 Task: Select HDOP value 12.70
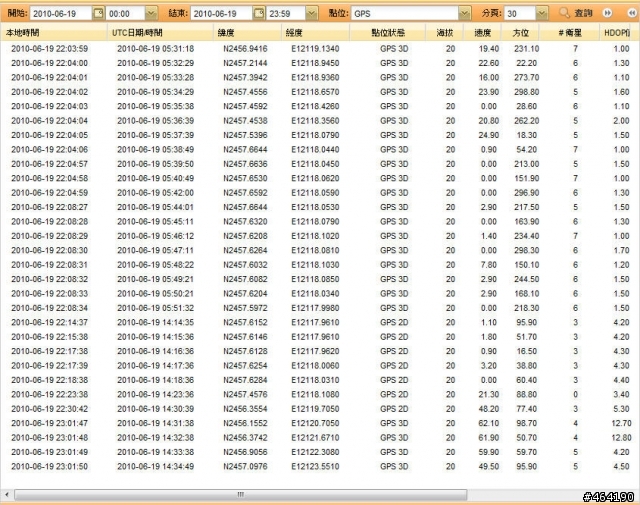621,423
